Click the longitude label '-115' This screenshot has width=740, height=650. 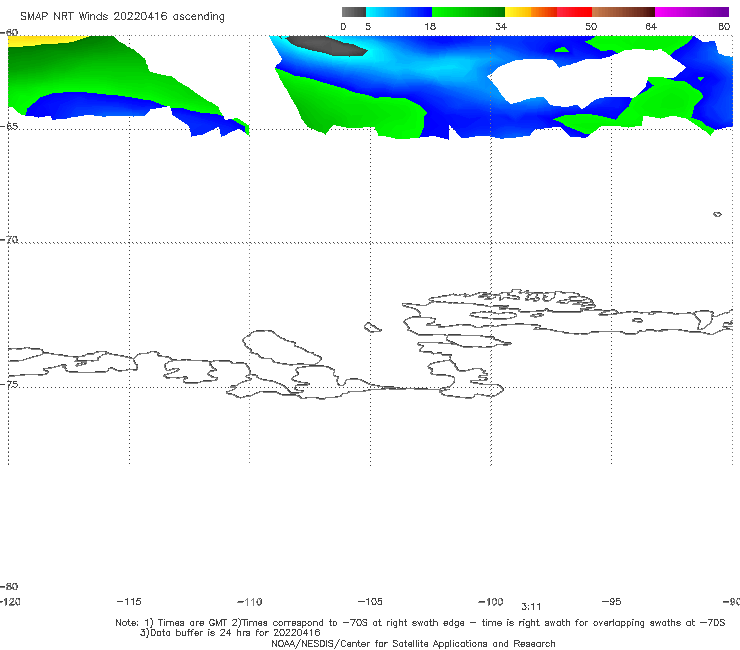point(129,601)
